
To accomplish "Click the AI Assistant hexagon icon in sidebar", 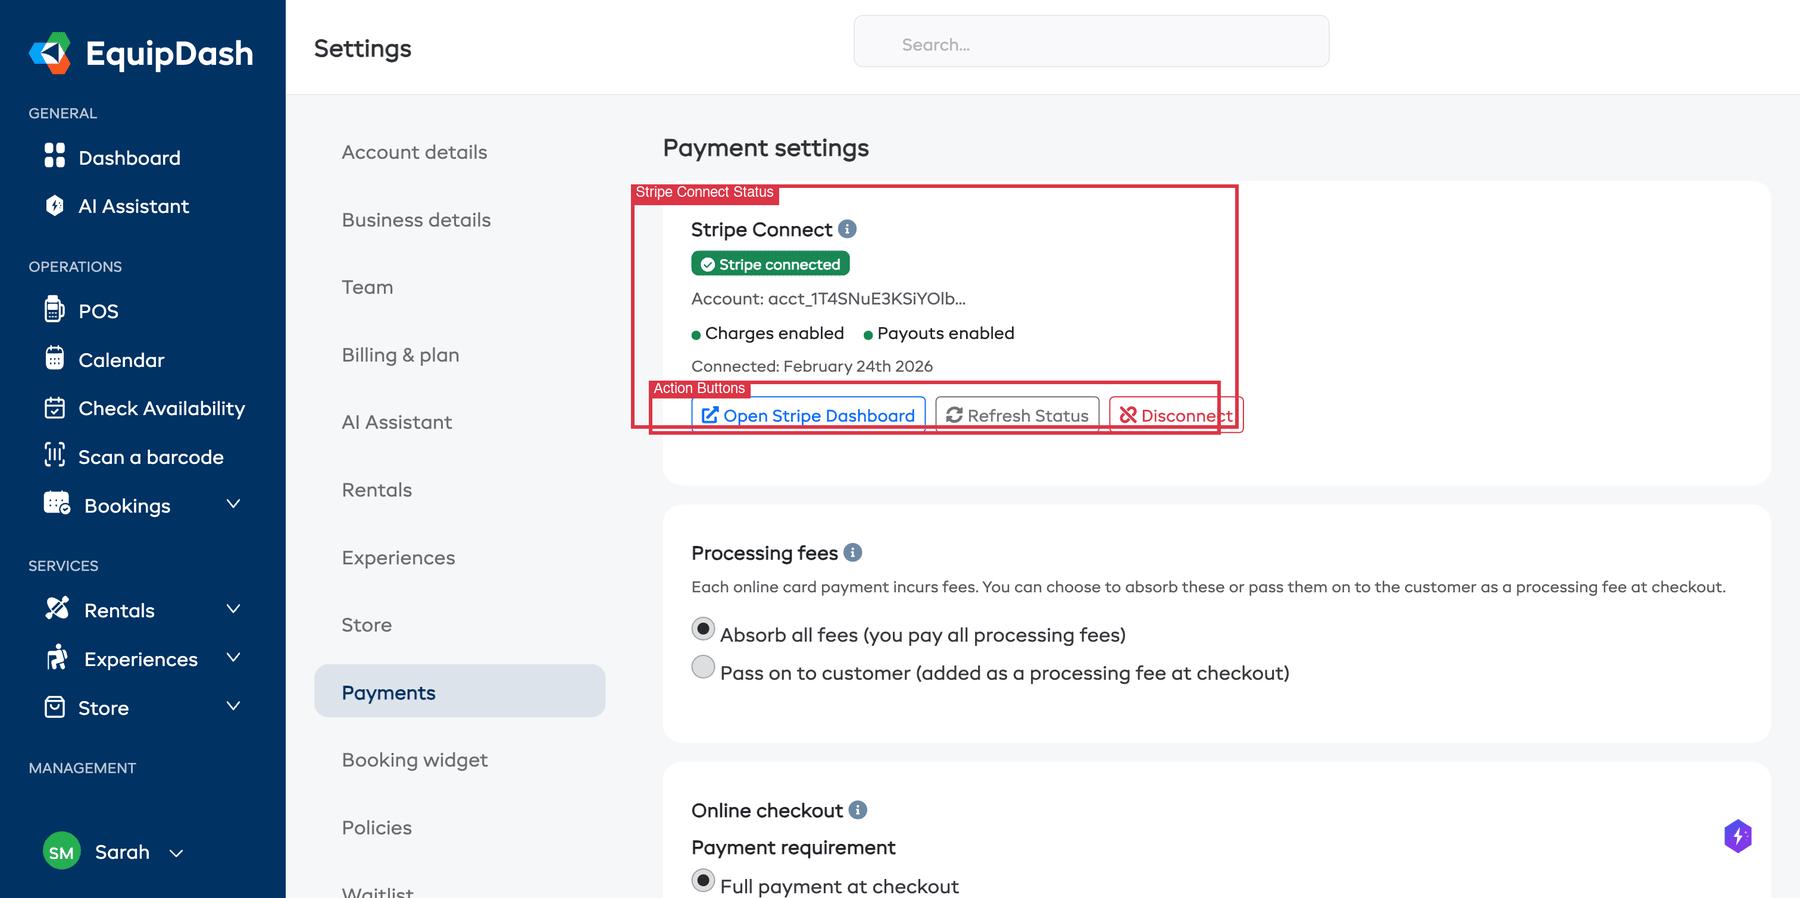I will click(55, 205).
